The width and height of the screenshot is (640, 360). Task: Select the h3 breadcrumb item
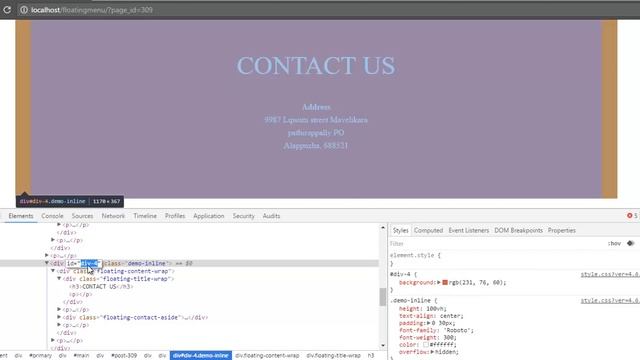tap(371, 356)
